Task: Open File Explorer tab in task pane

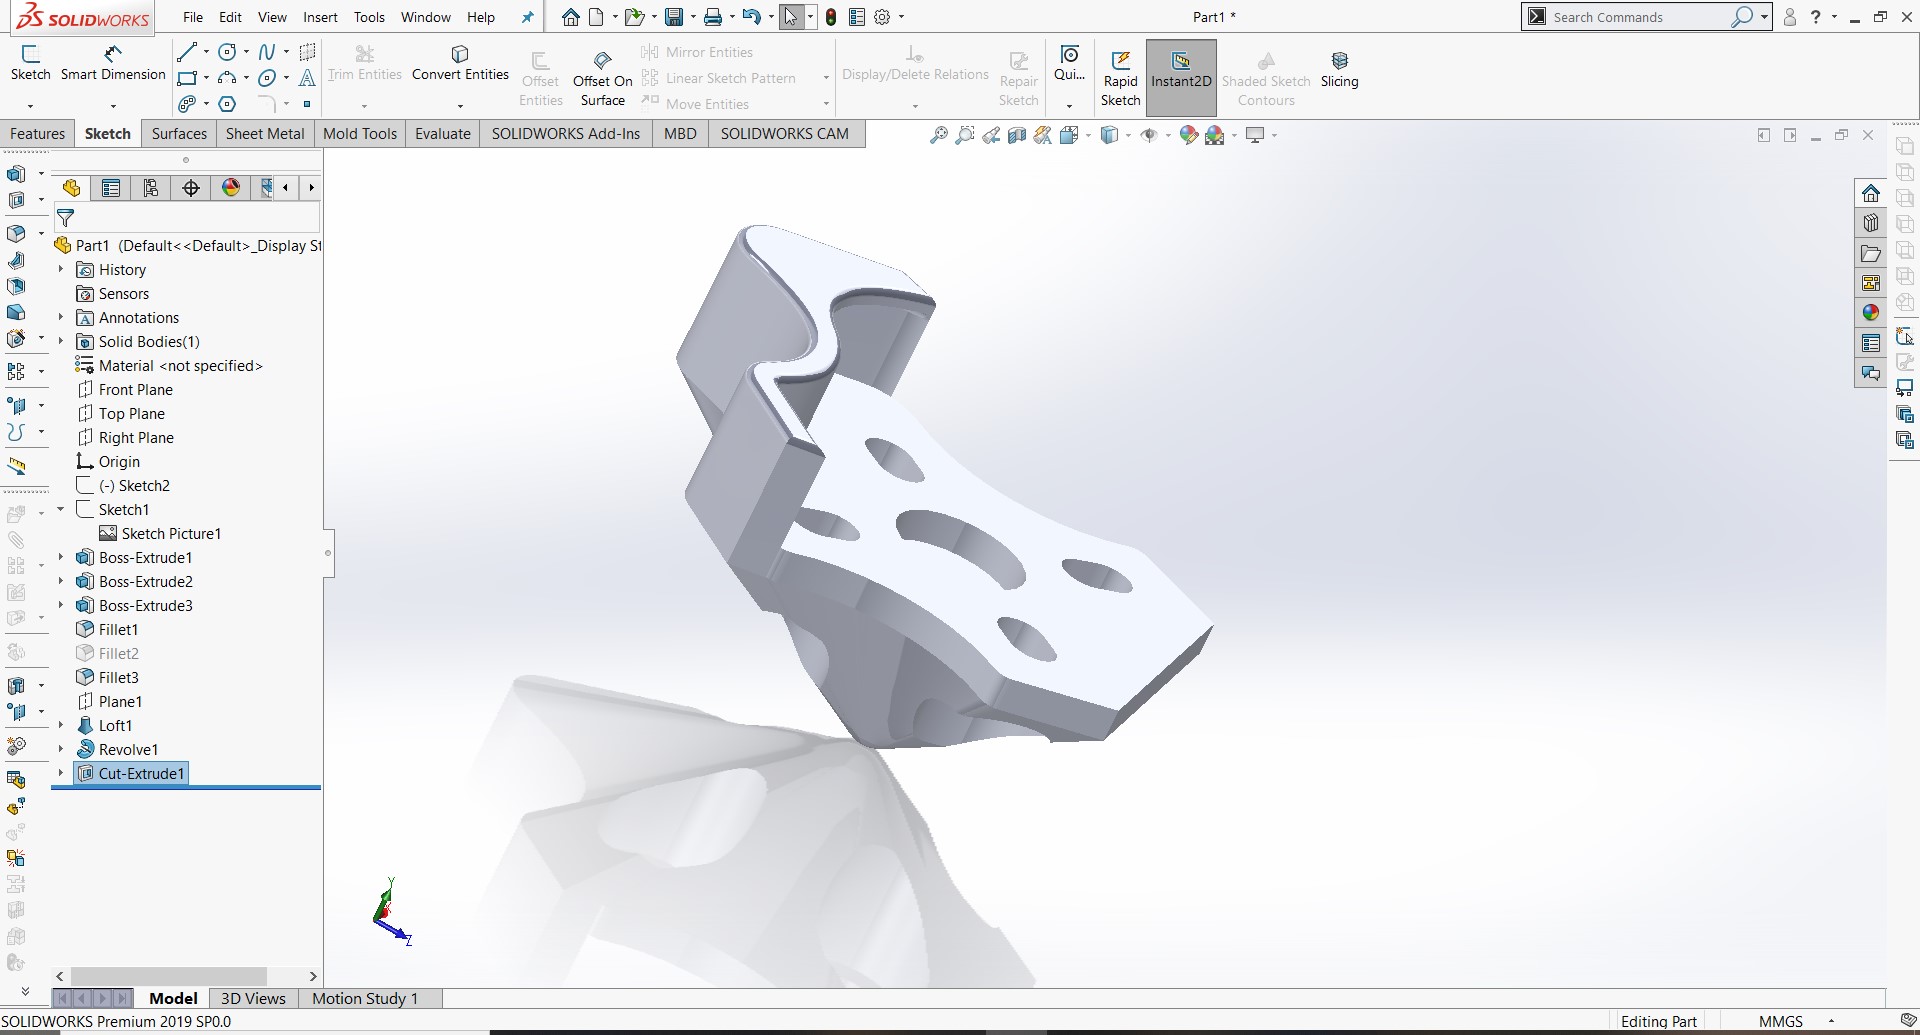Action: tap(1871, 253)
